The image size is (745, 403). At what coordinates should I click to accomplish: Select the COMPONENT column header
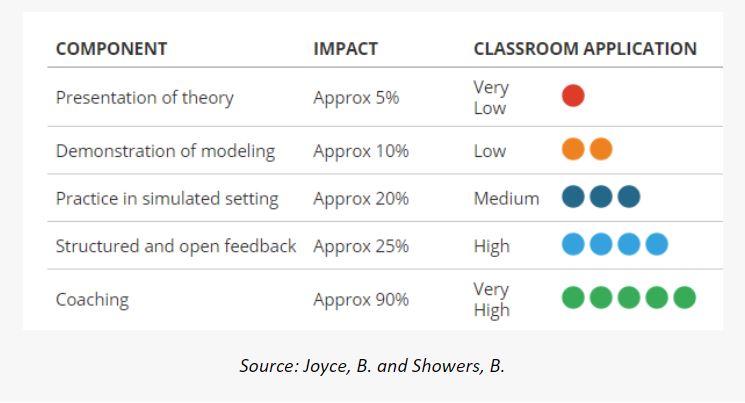111,49
